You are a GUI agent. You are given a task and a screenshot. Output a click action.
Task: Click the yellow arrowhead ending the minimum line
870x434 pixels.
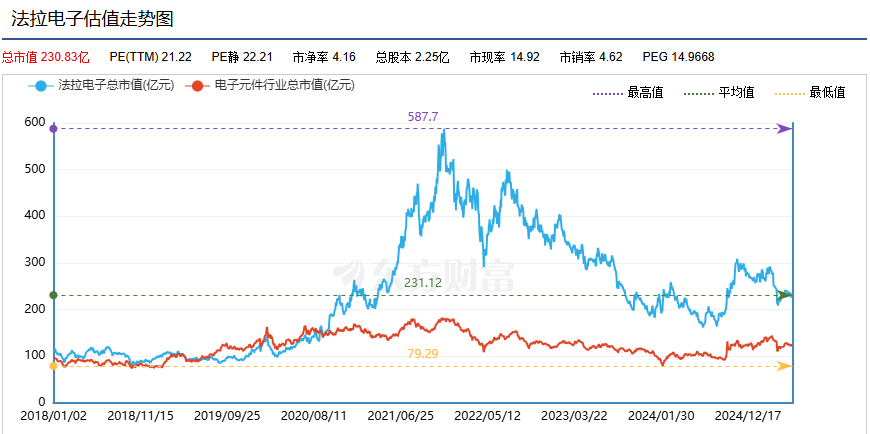click(784, 366)
